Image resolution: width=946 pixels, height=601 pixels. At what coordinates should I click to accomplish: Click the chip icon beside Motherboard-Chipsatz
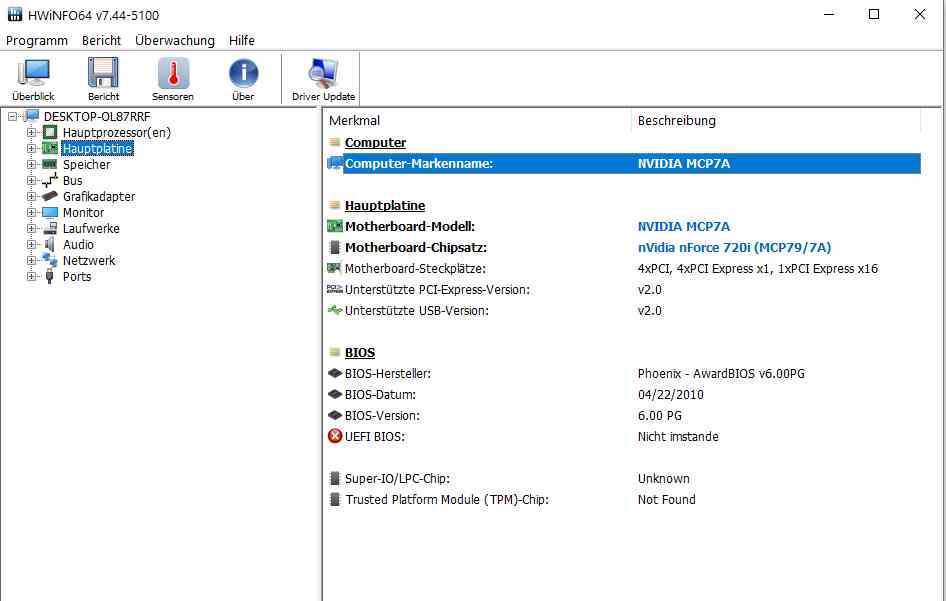tap(335, 247)
